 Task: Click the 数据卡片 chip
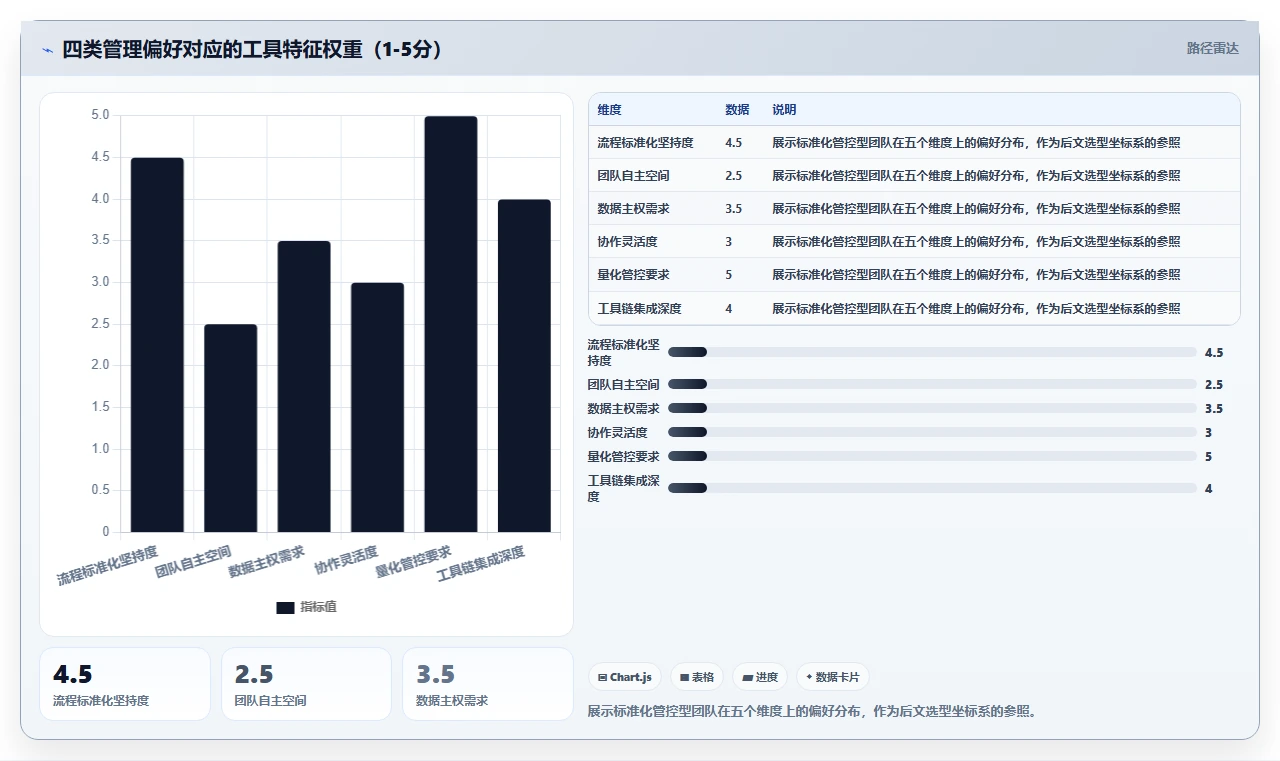click(833, 677)
